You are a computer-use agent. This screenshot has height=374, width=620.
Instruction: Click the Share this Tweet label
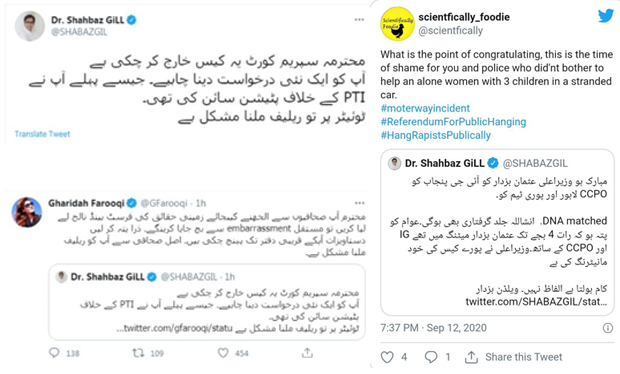[524, 357]
